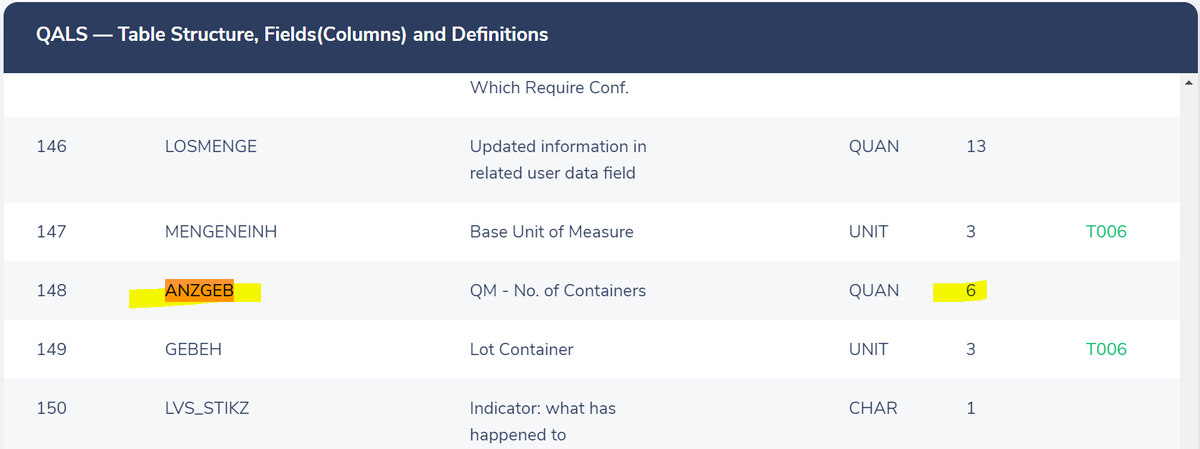
Task: Click the LOSMENGE field name
Action: point(210,146)
